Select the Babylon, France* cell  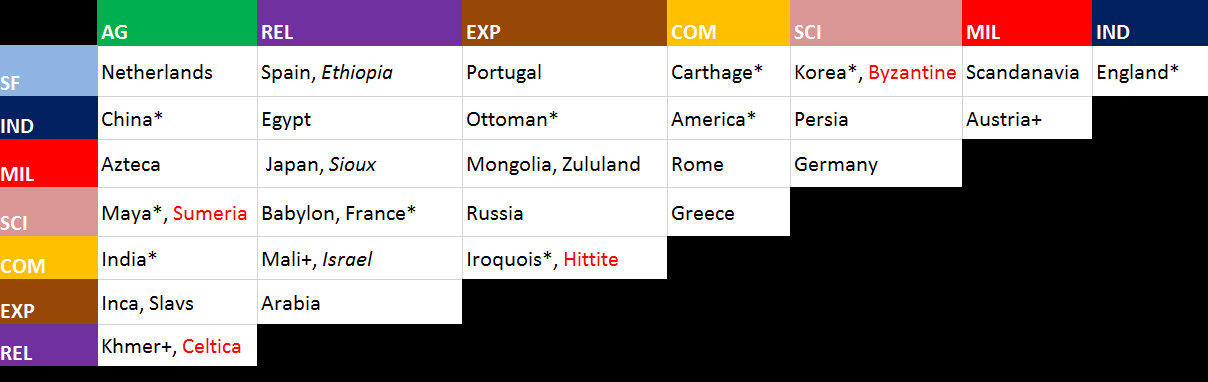[x=360, y=212]
